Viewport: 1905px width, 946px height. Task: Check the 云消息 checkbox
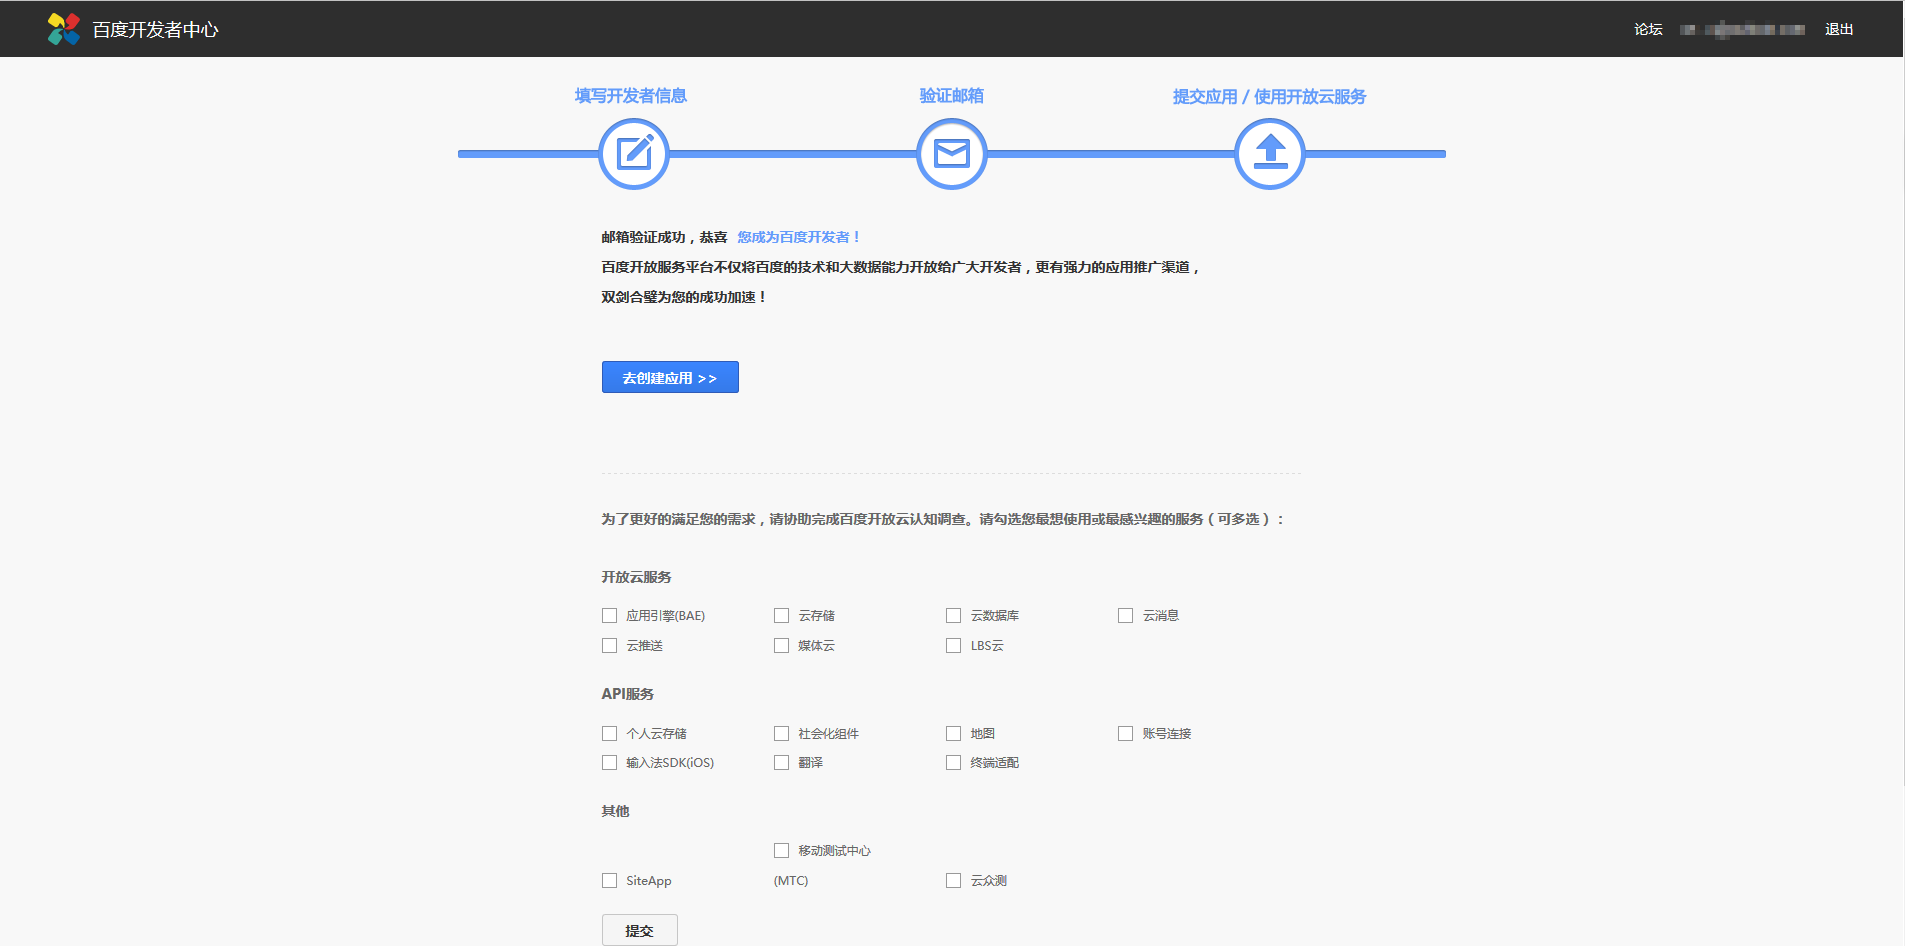tap(1126, 616)
